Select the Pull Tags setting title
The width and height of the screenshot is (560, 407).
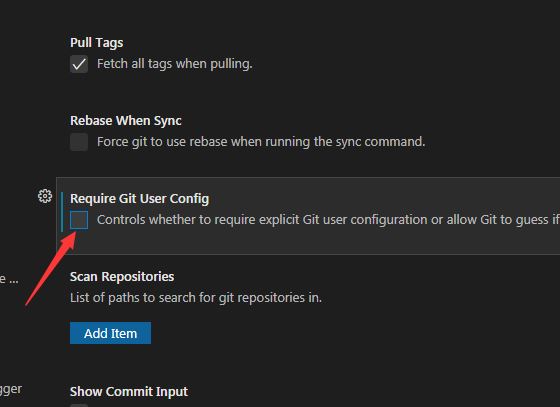96,43
